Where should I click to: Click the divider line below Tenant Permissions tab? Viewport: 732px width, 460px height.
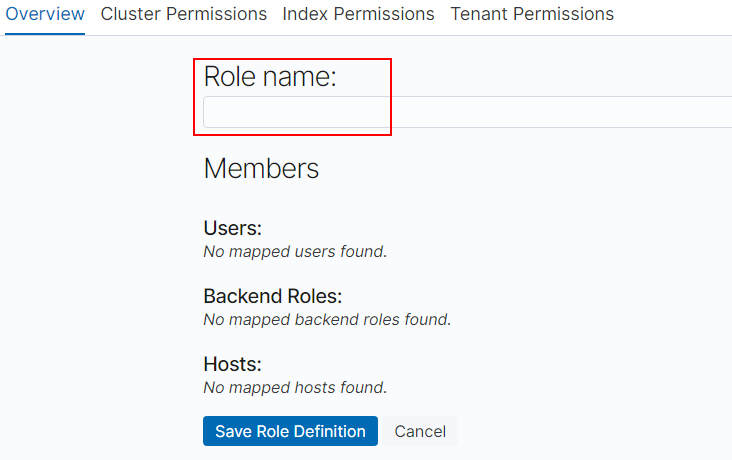pos(532,35)
